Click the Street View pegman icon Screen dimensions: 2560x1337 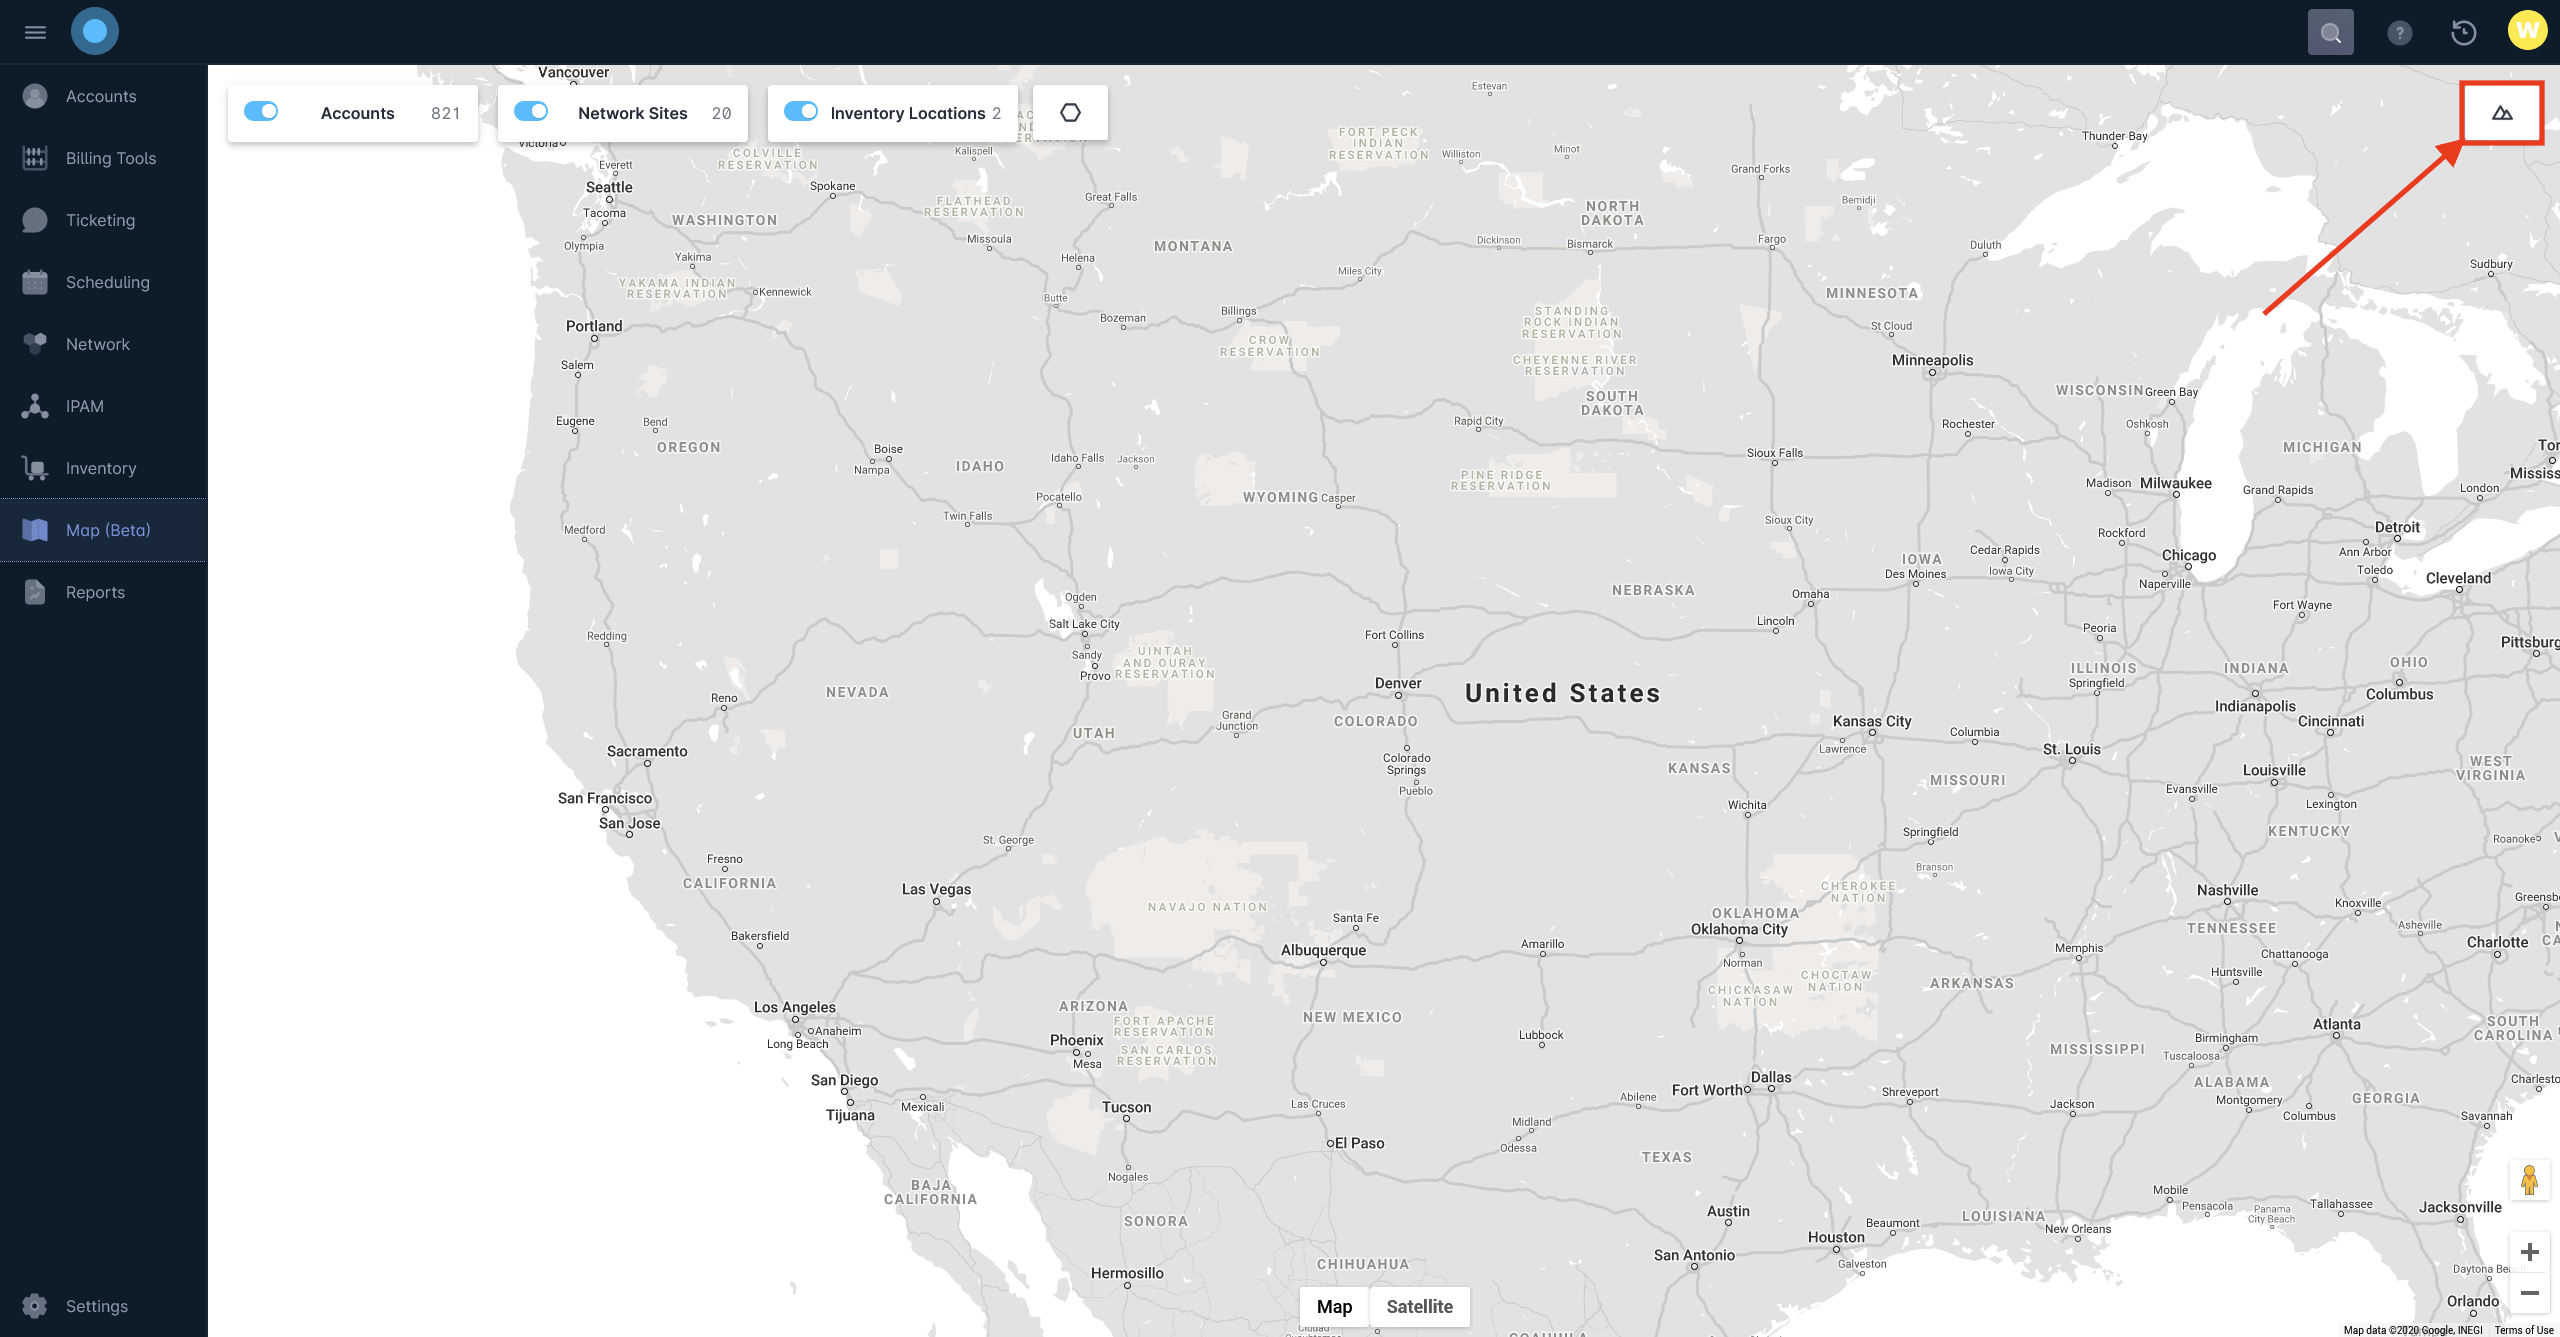[2529, 1181]
